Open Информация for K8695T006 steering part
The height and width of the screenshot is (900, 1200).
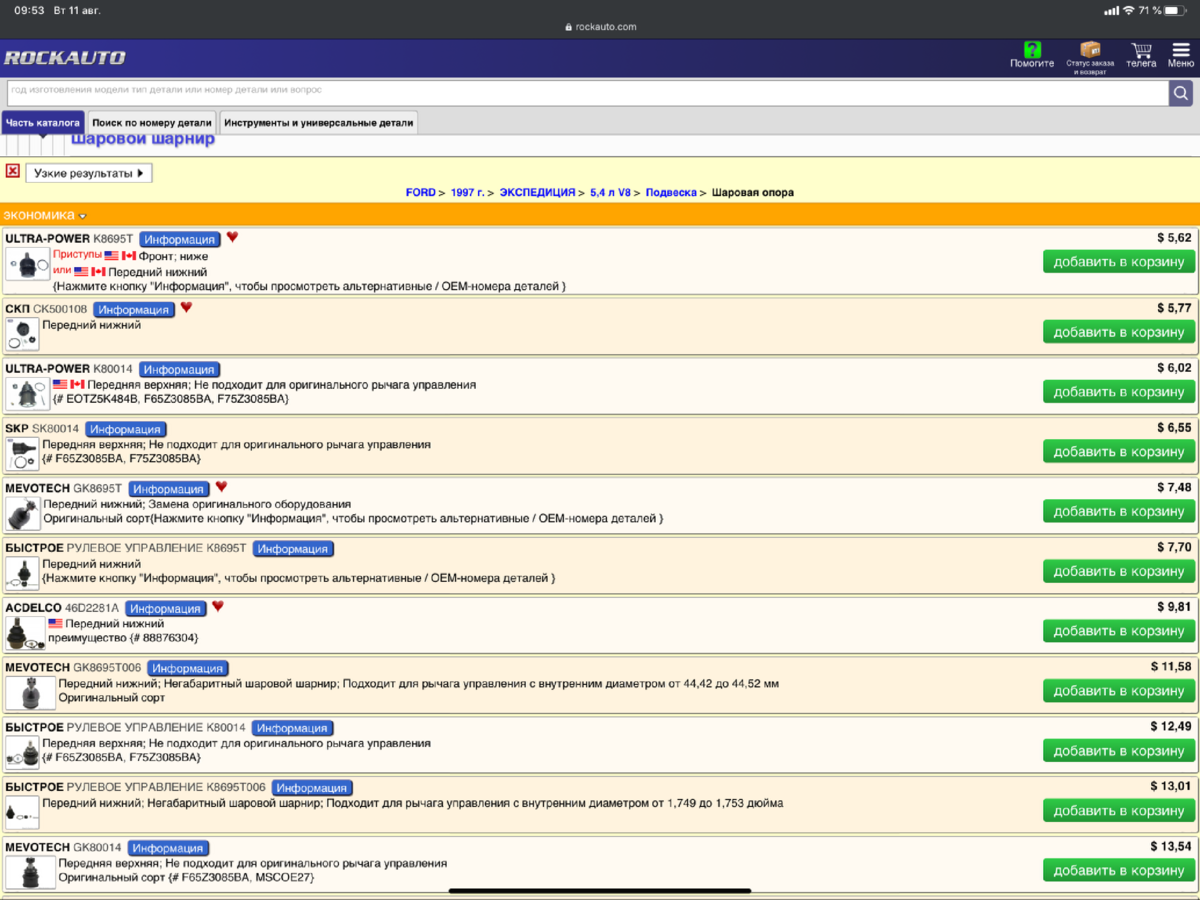312,788
